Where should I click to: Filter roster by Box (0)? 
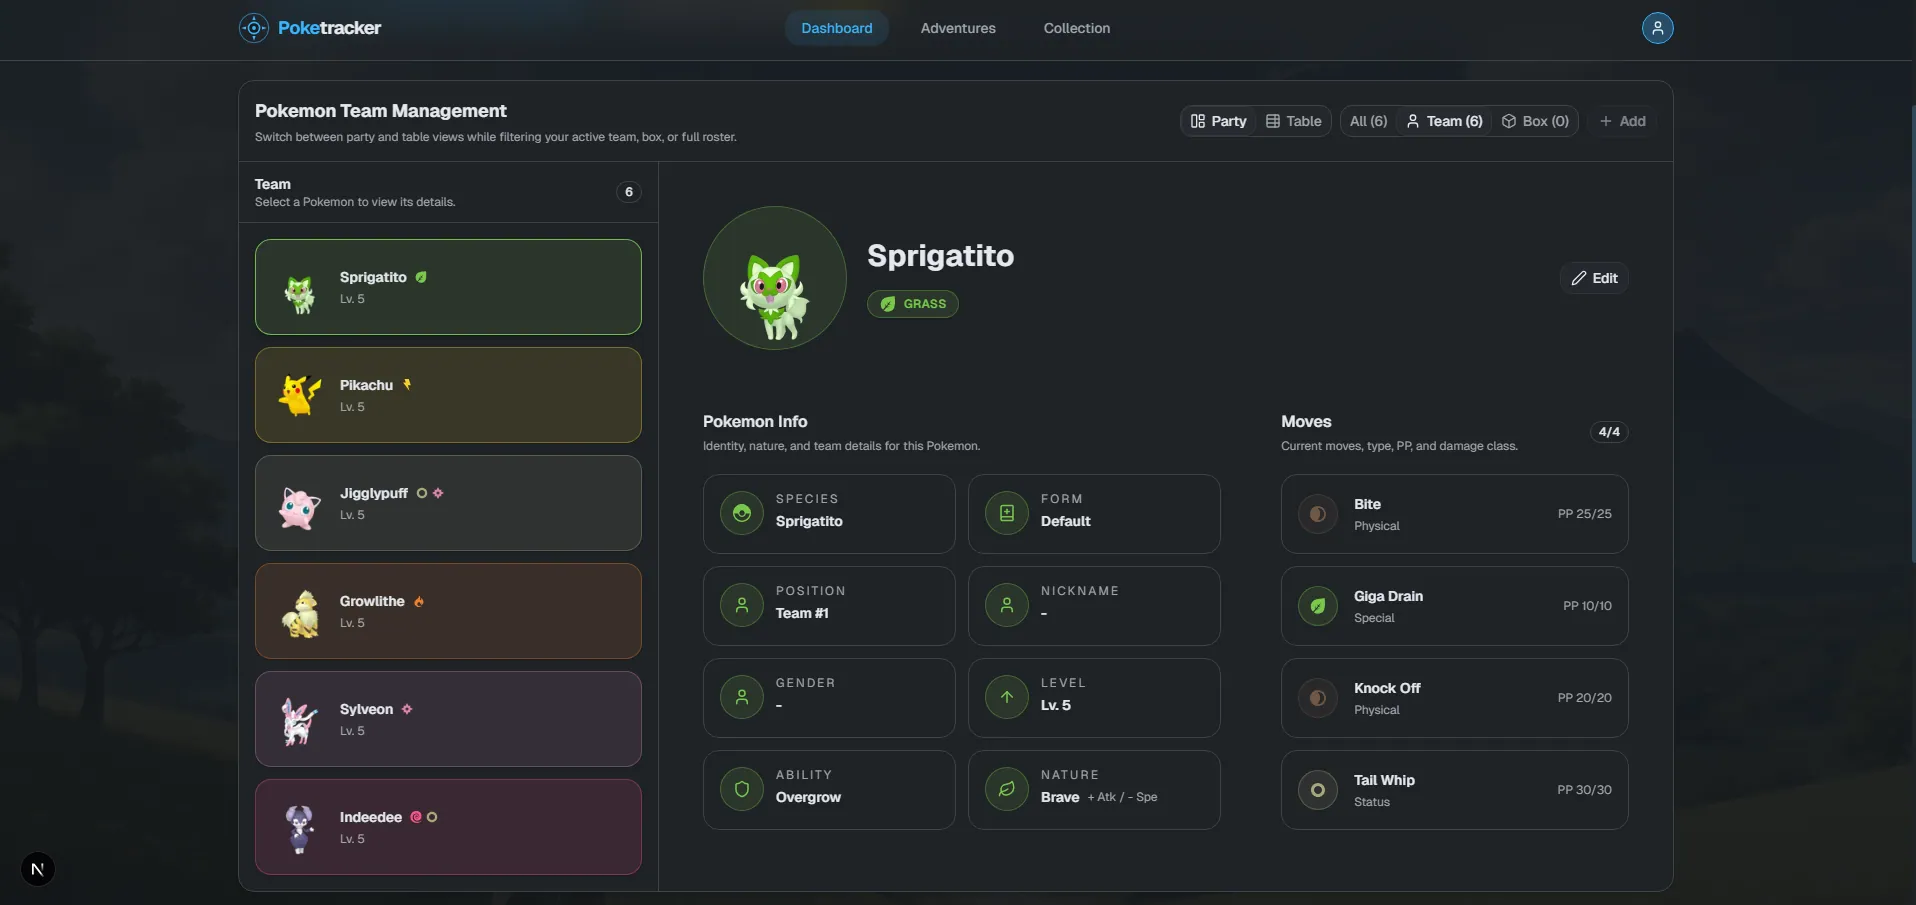click(x=1535, y=121)
